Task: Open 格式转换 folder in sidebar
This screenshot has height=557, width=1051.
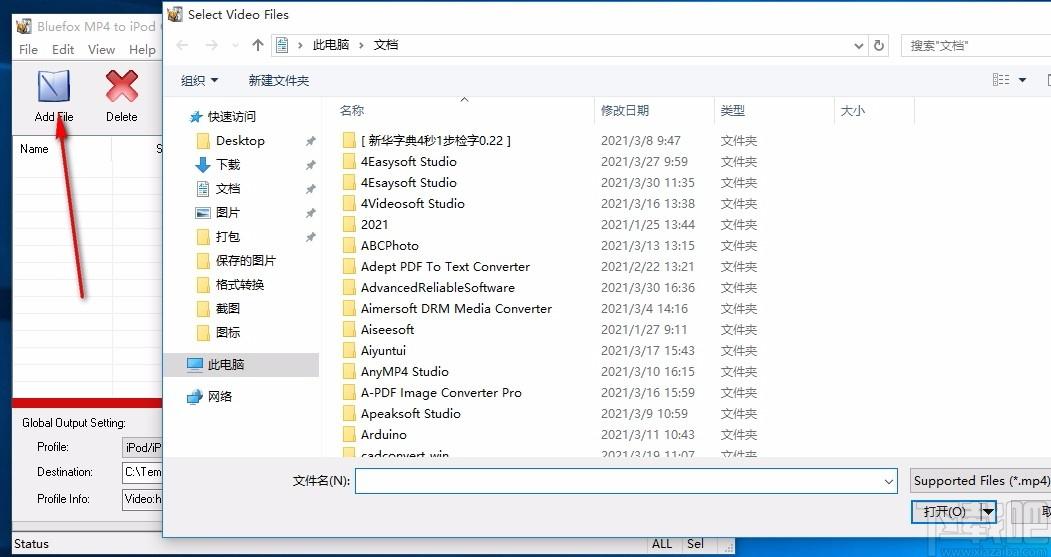Action: tap(239, 285)
